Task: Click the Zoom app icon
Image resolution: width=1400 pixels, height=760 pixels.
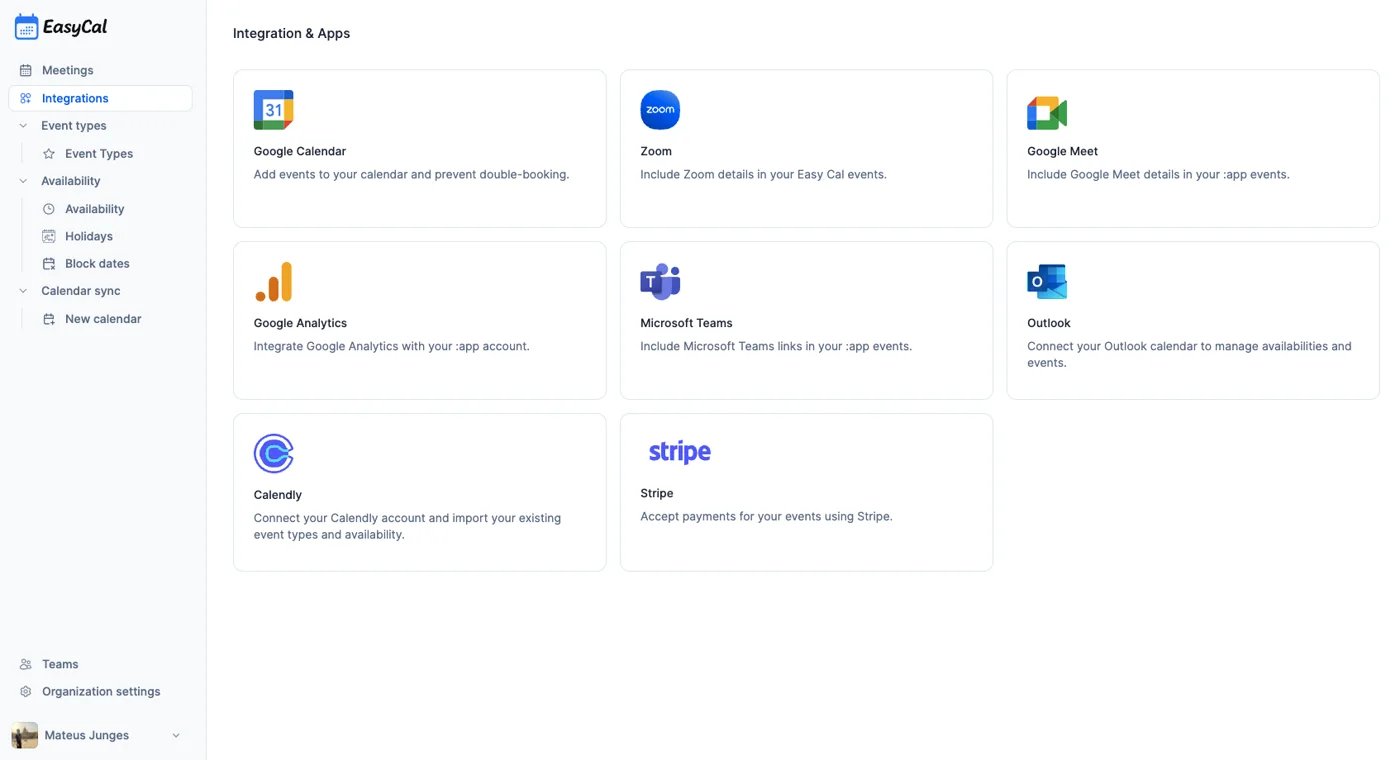Action: tap(660, 110)
